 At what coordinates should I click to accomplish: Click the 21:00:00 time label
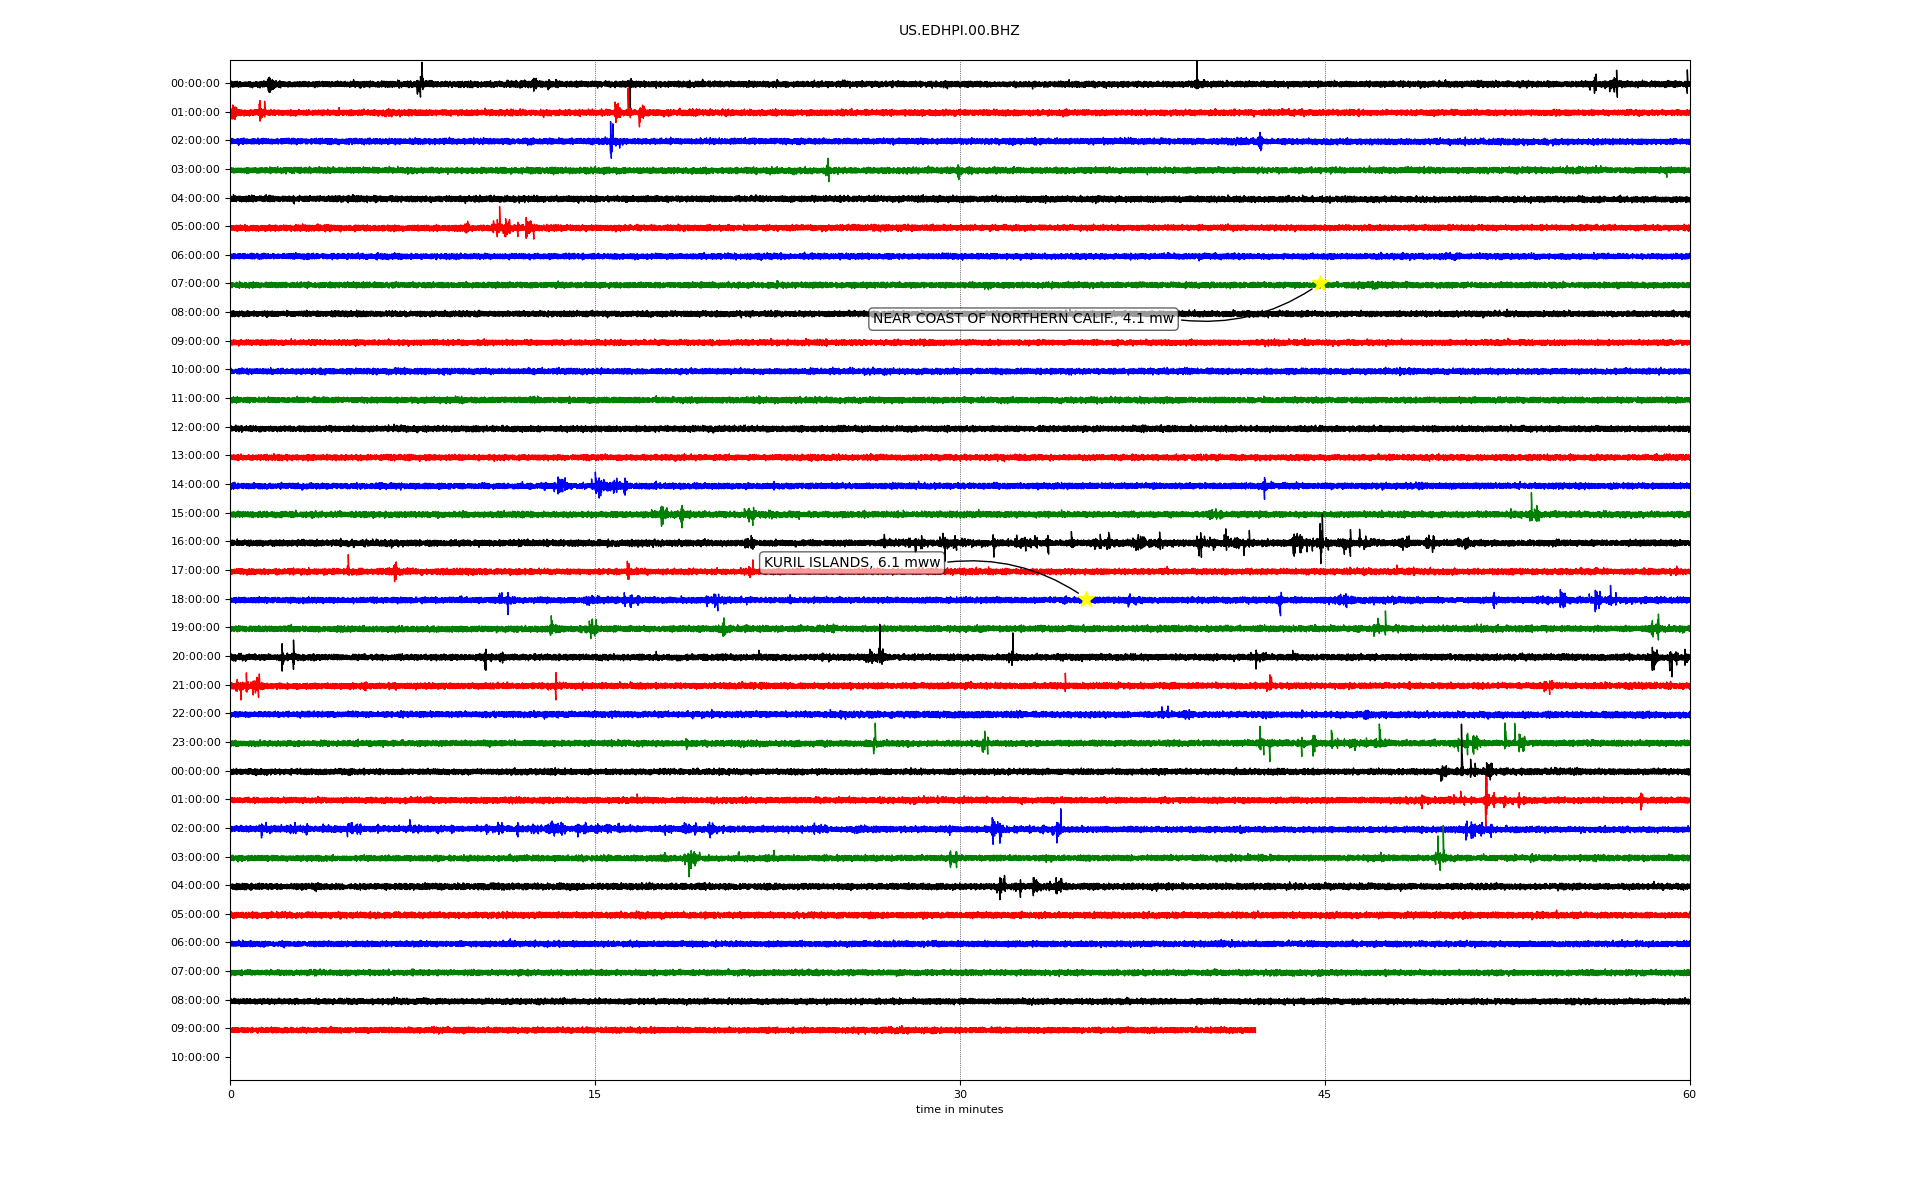[195, 686]
